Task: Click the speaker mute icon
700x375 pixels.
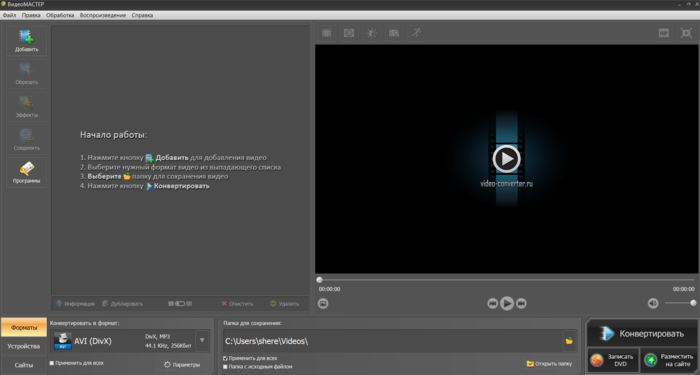Action: [653, 304]
